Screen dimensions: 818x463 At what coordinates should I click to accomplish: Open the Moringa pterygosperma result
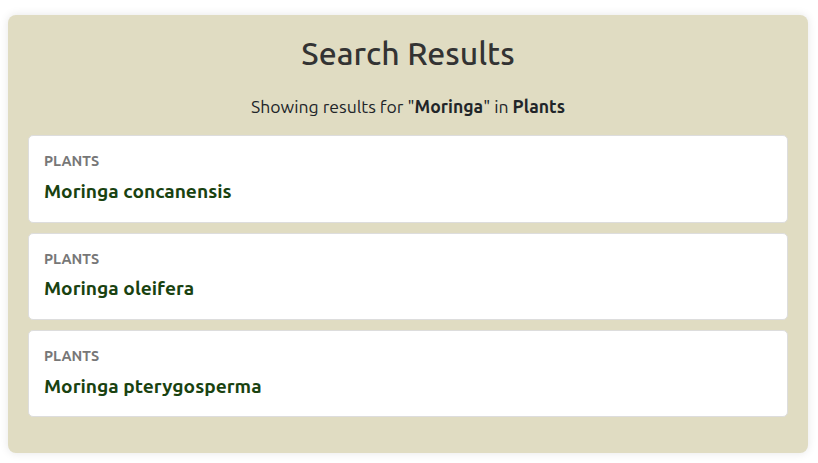[x=153, y=386]
